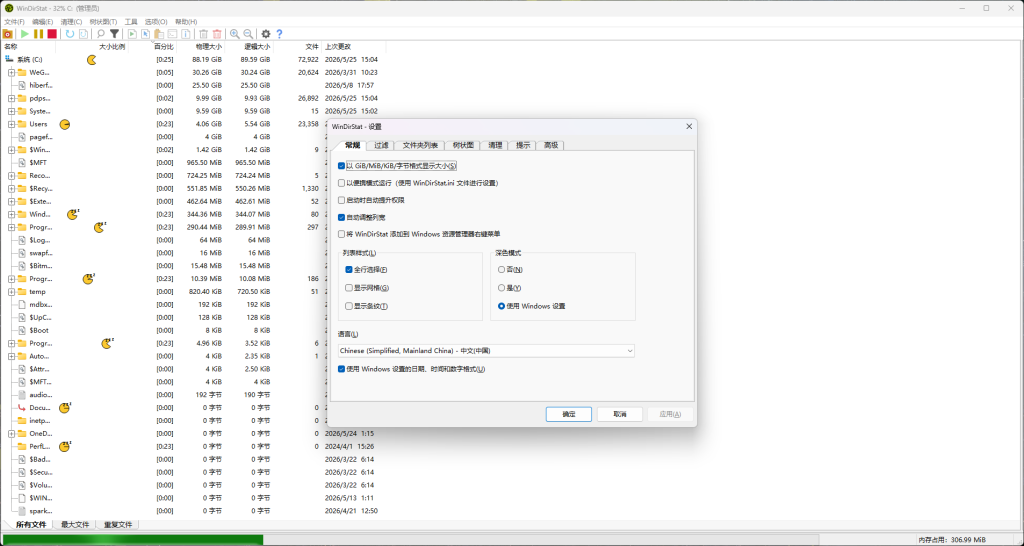Viewport: 1024px width, 546px height.
Task: Click the red permanent delete icon
Action: point(217,34)
